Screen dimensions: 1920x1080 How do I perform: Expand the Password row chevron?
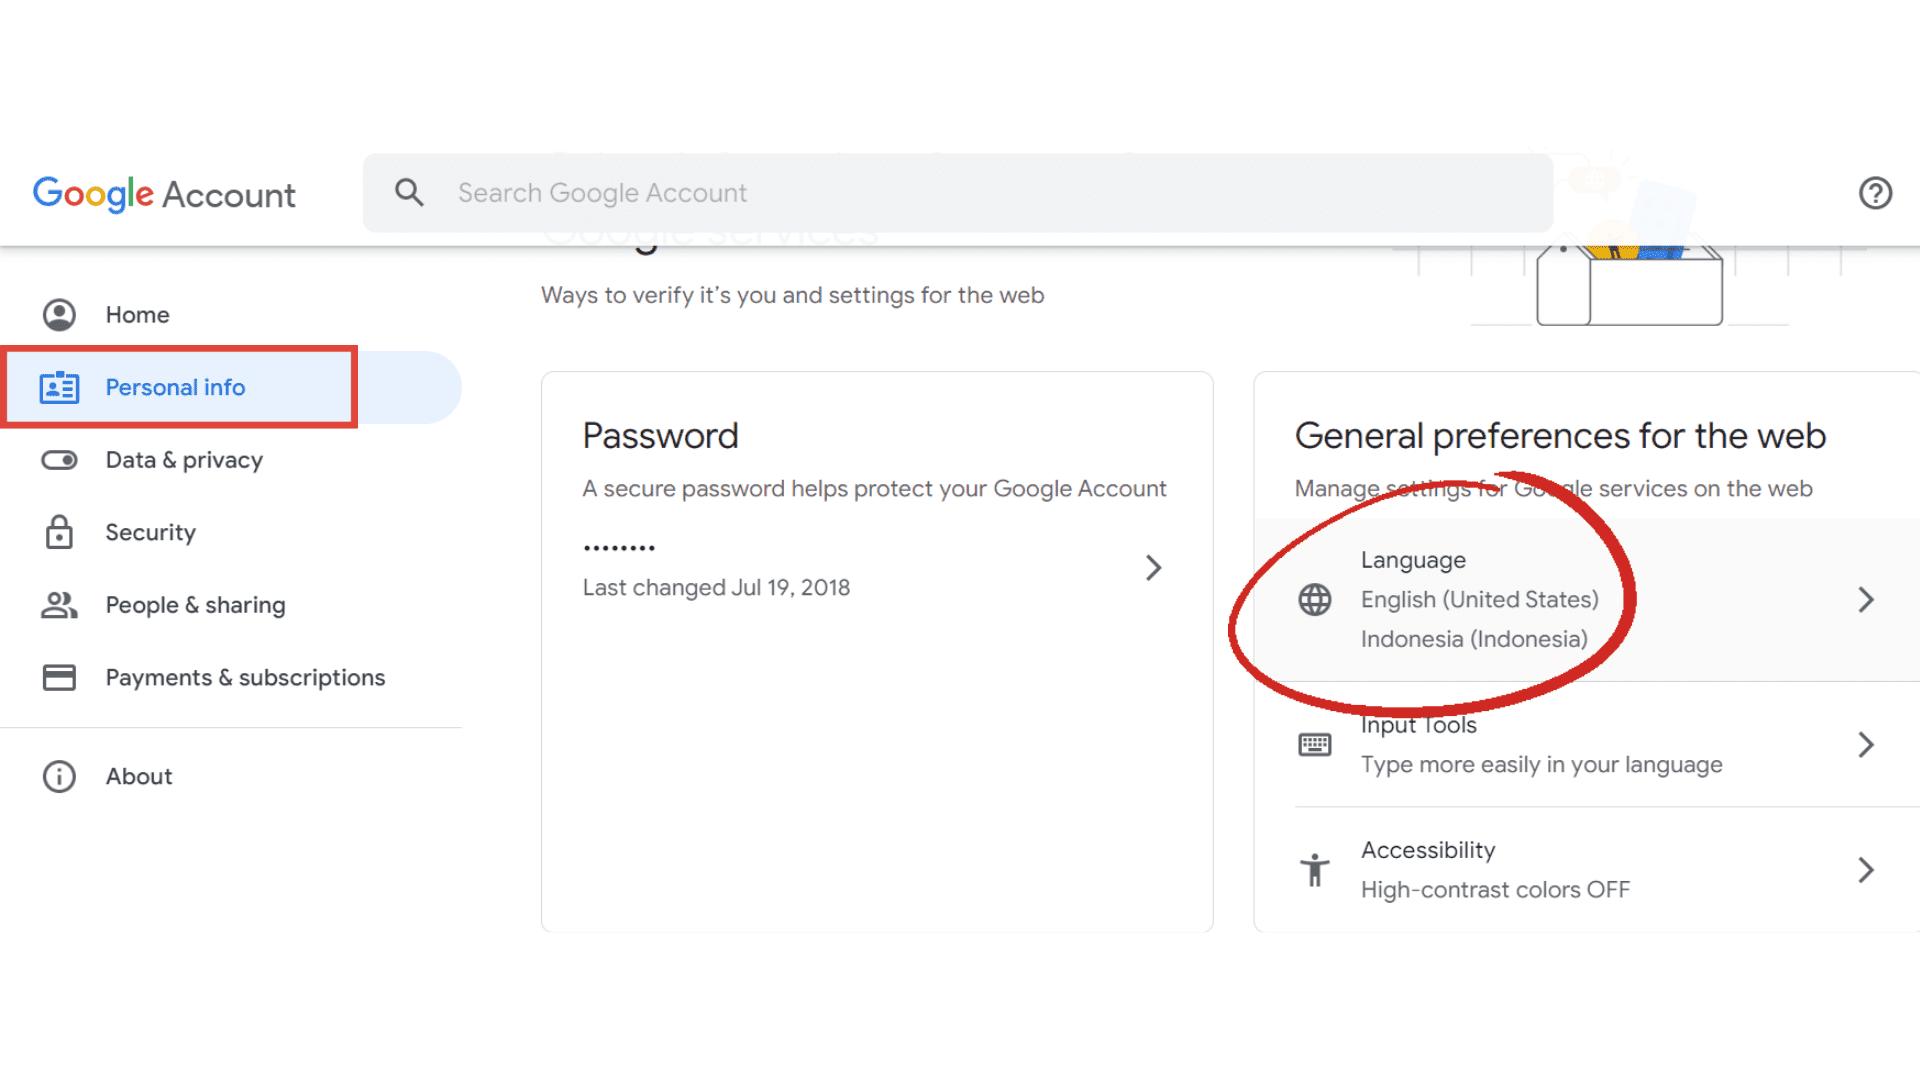tap(1153, 568)
